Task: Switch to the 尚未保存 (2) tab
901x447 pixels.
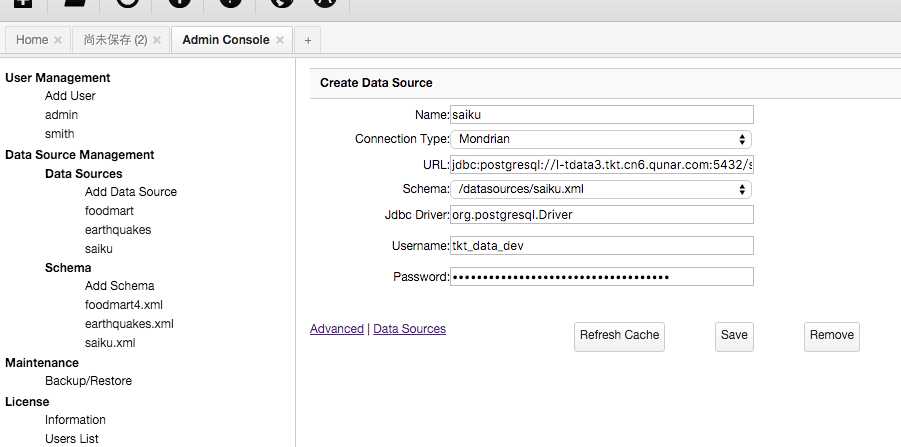Action: point(114,40)
